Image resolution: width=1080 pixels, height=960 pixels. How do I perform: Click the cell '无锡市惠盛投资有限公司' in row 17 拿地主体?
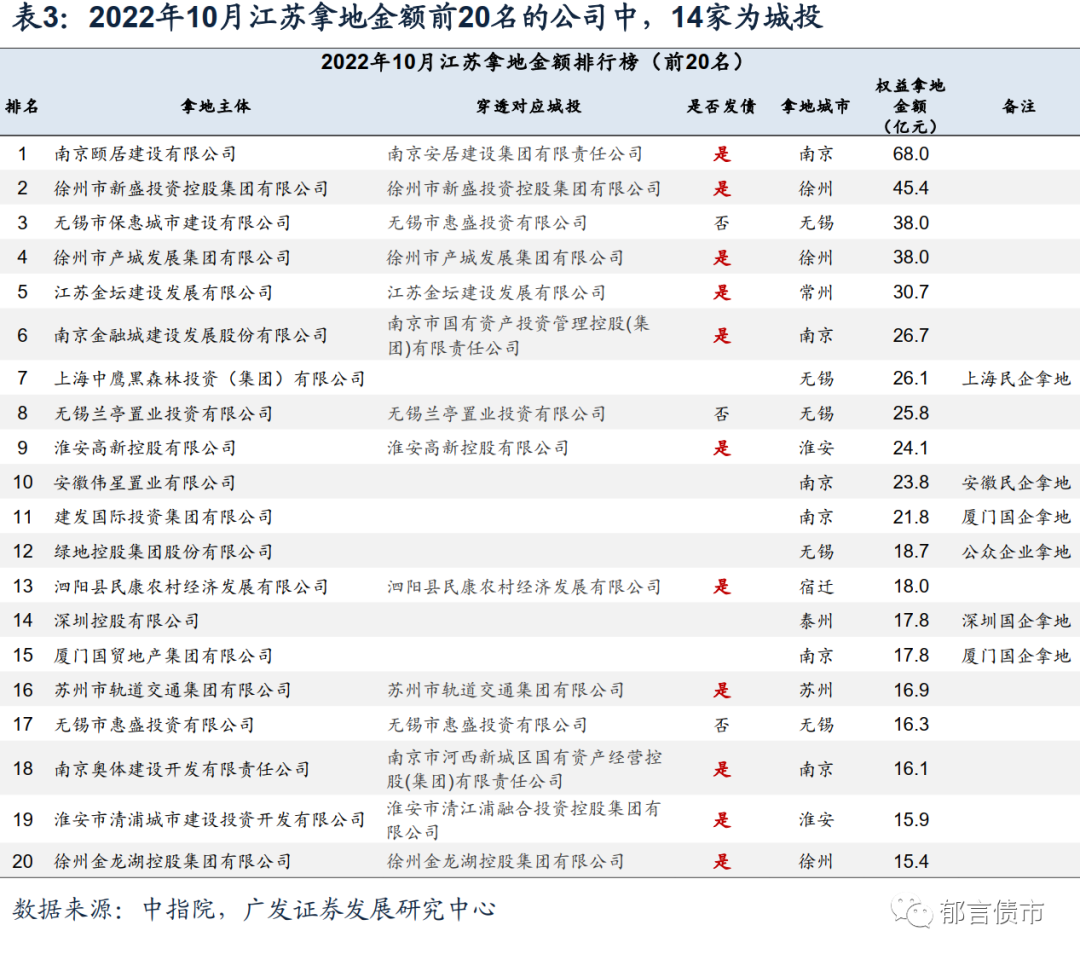point(155,724)
